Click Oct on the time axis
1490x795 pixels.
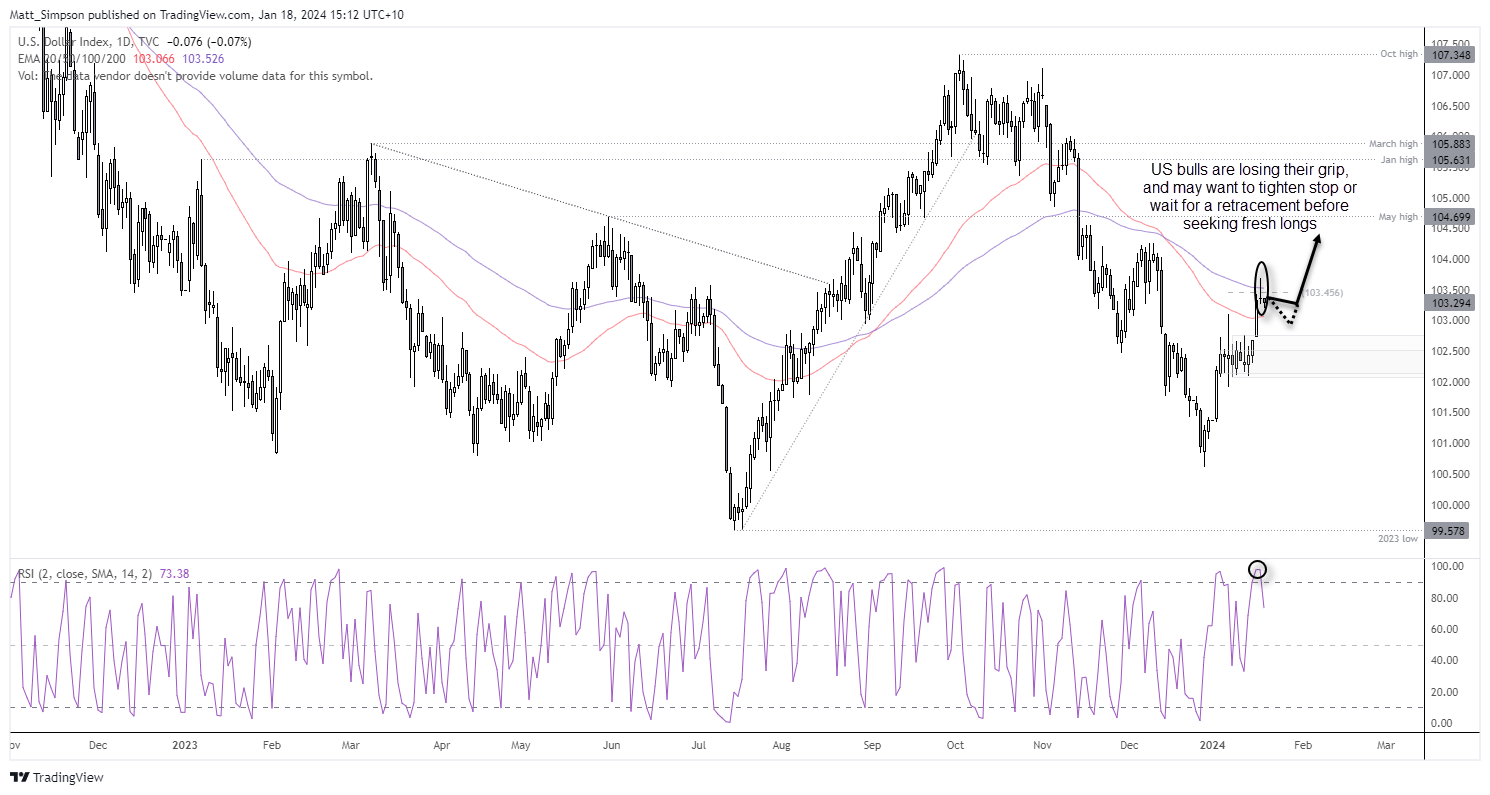956,746
